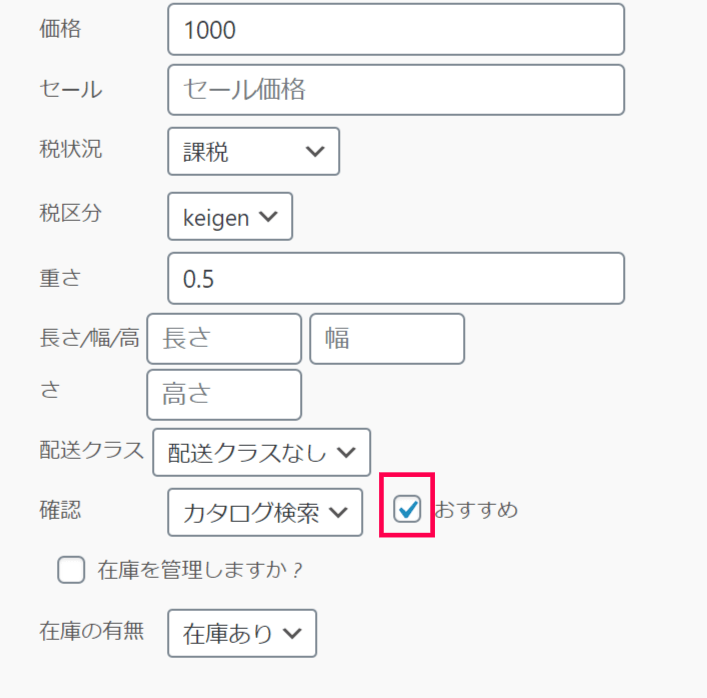Viewport: 707px width, 698px height.
Task: Click the chevron arrow on 課税 select
Action: coord(315,152)
